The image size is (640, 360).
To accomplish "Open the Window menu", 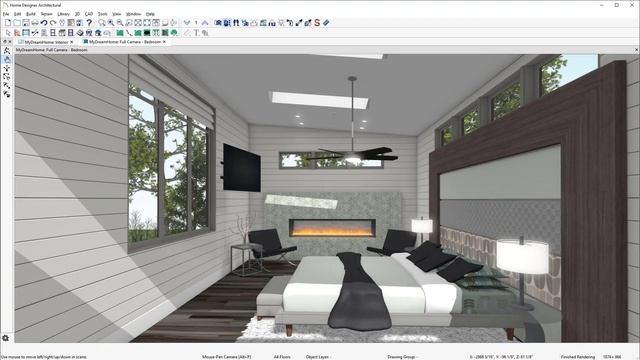I will 133,14.
